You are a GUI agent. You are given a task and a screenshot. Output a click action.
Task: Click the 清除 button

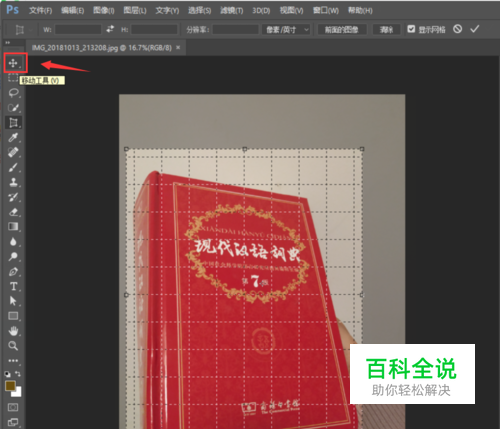tap(386, 30)
